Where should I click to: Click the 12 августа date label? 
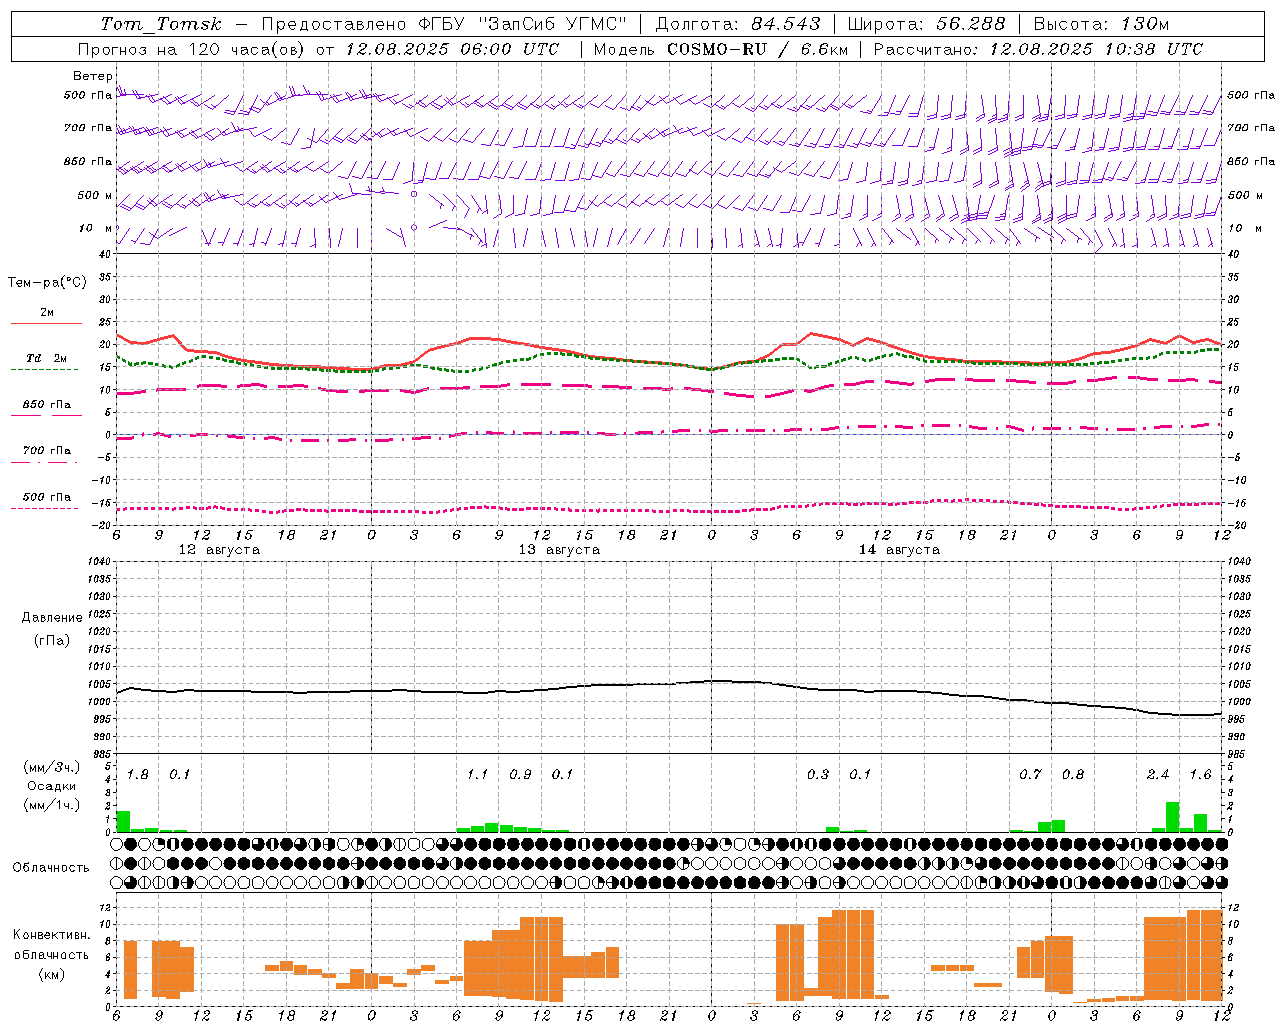[x=219, y=550]
